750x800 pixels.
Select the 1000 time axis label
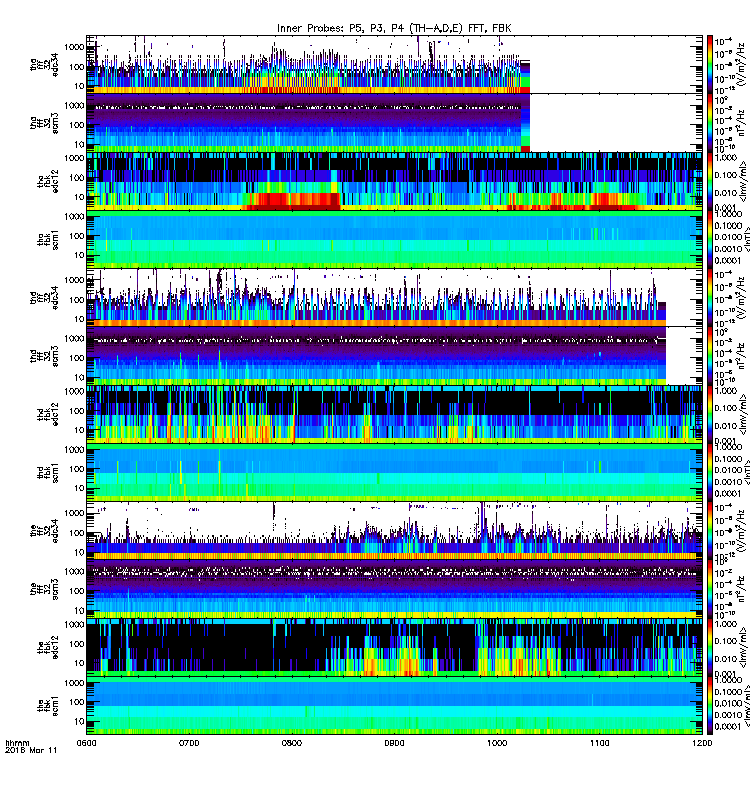497,743
